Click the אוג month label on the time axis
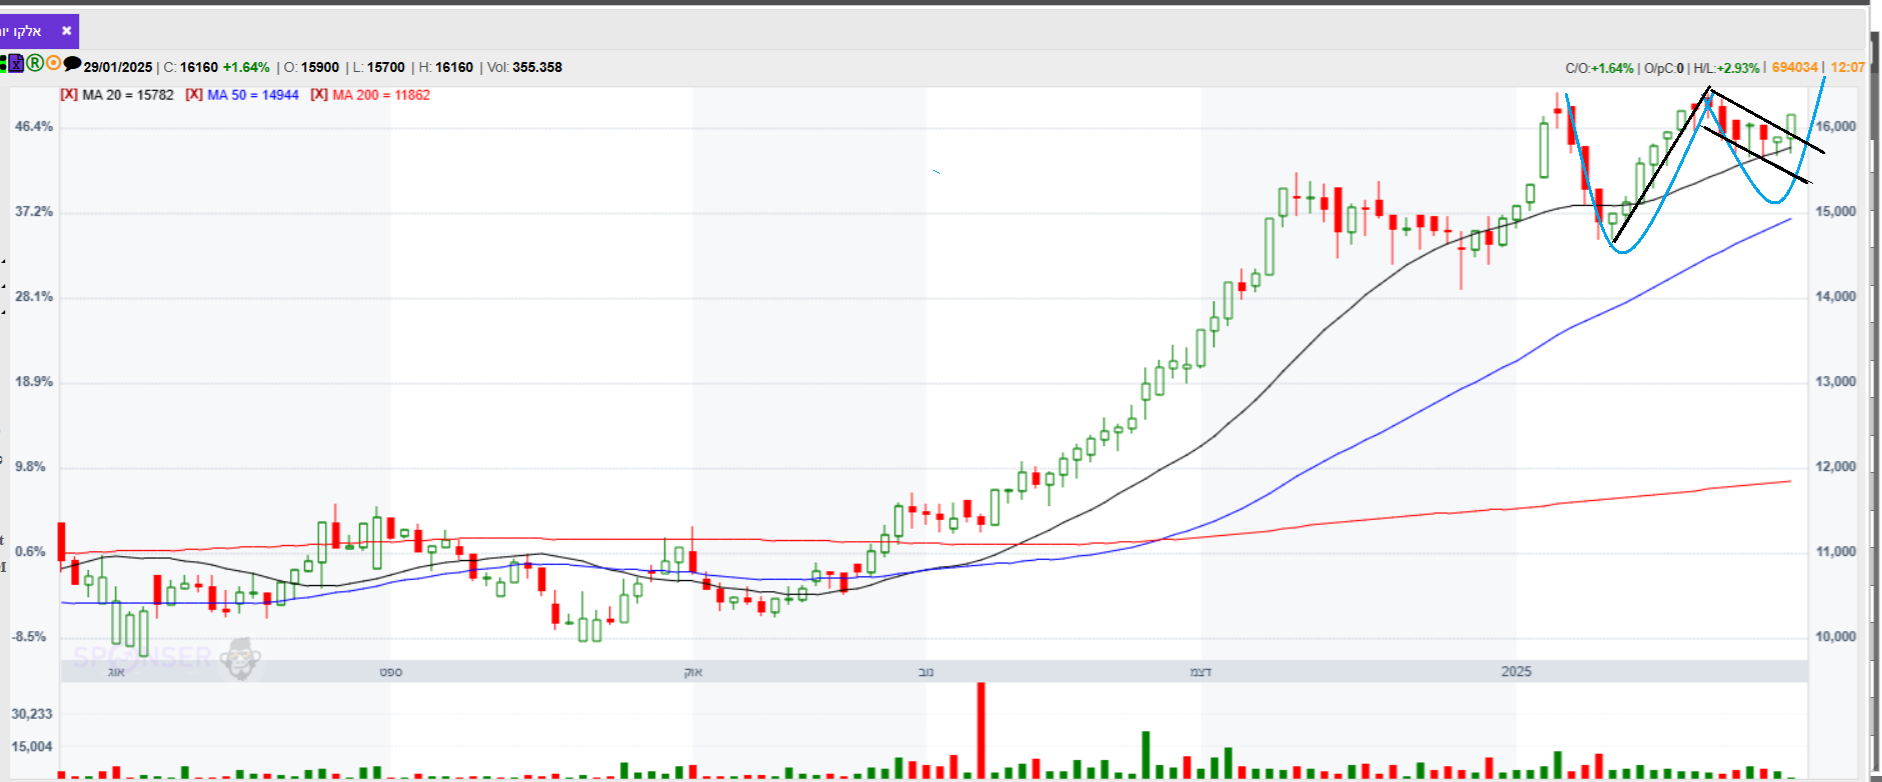The width and height of the screenshot is (1882, 782). 116,672
